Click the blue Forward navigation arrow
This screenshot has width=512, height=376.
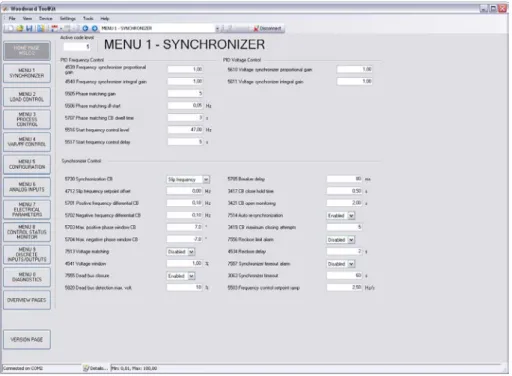95,29
